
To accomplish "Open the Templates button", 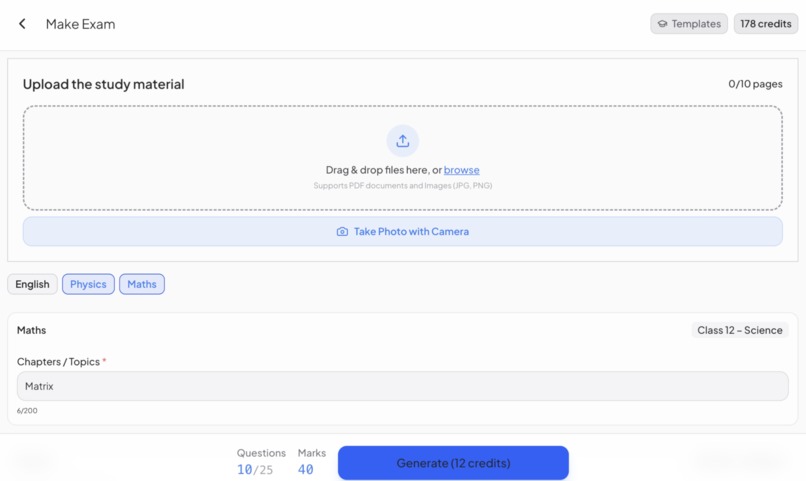I will (x=689, y=24).
